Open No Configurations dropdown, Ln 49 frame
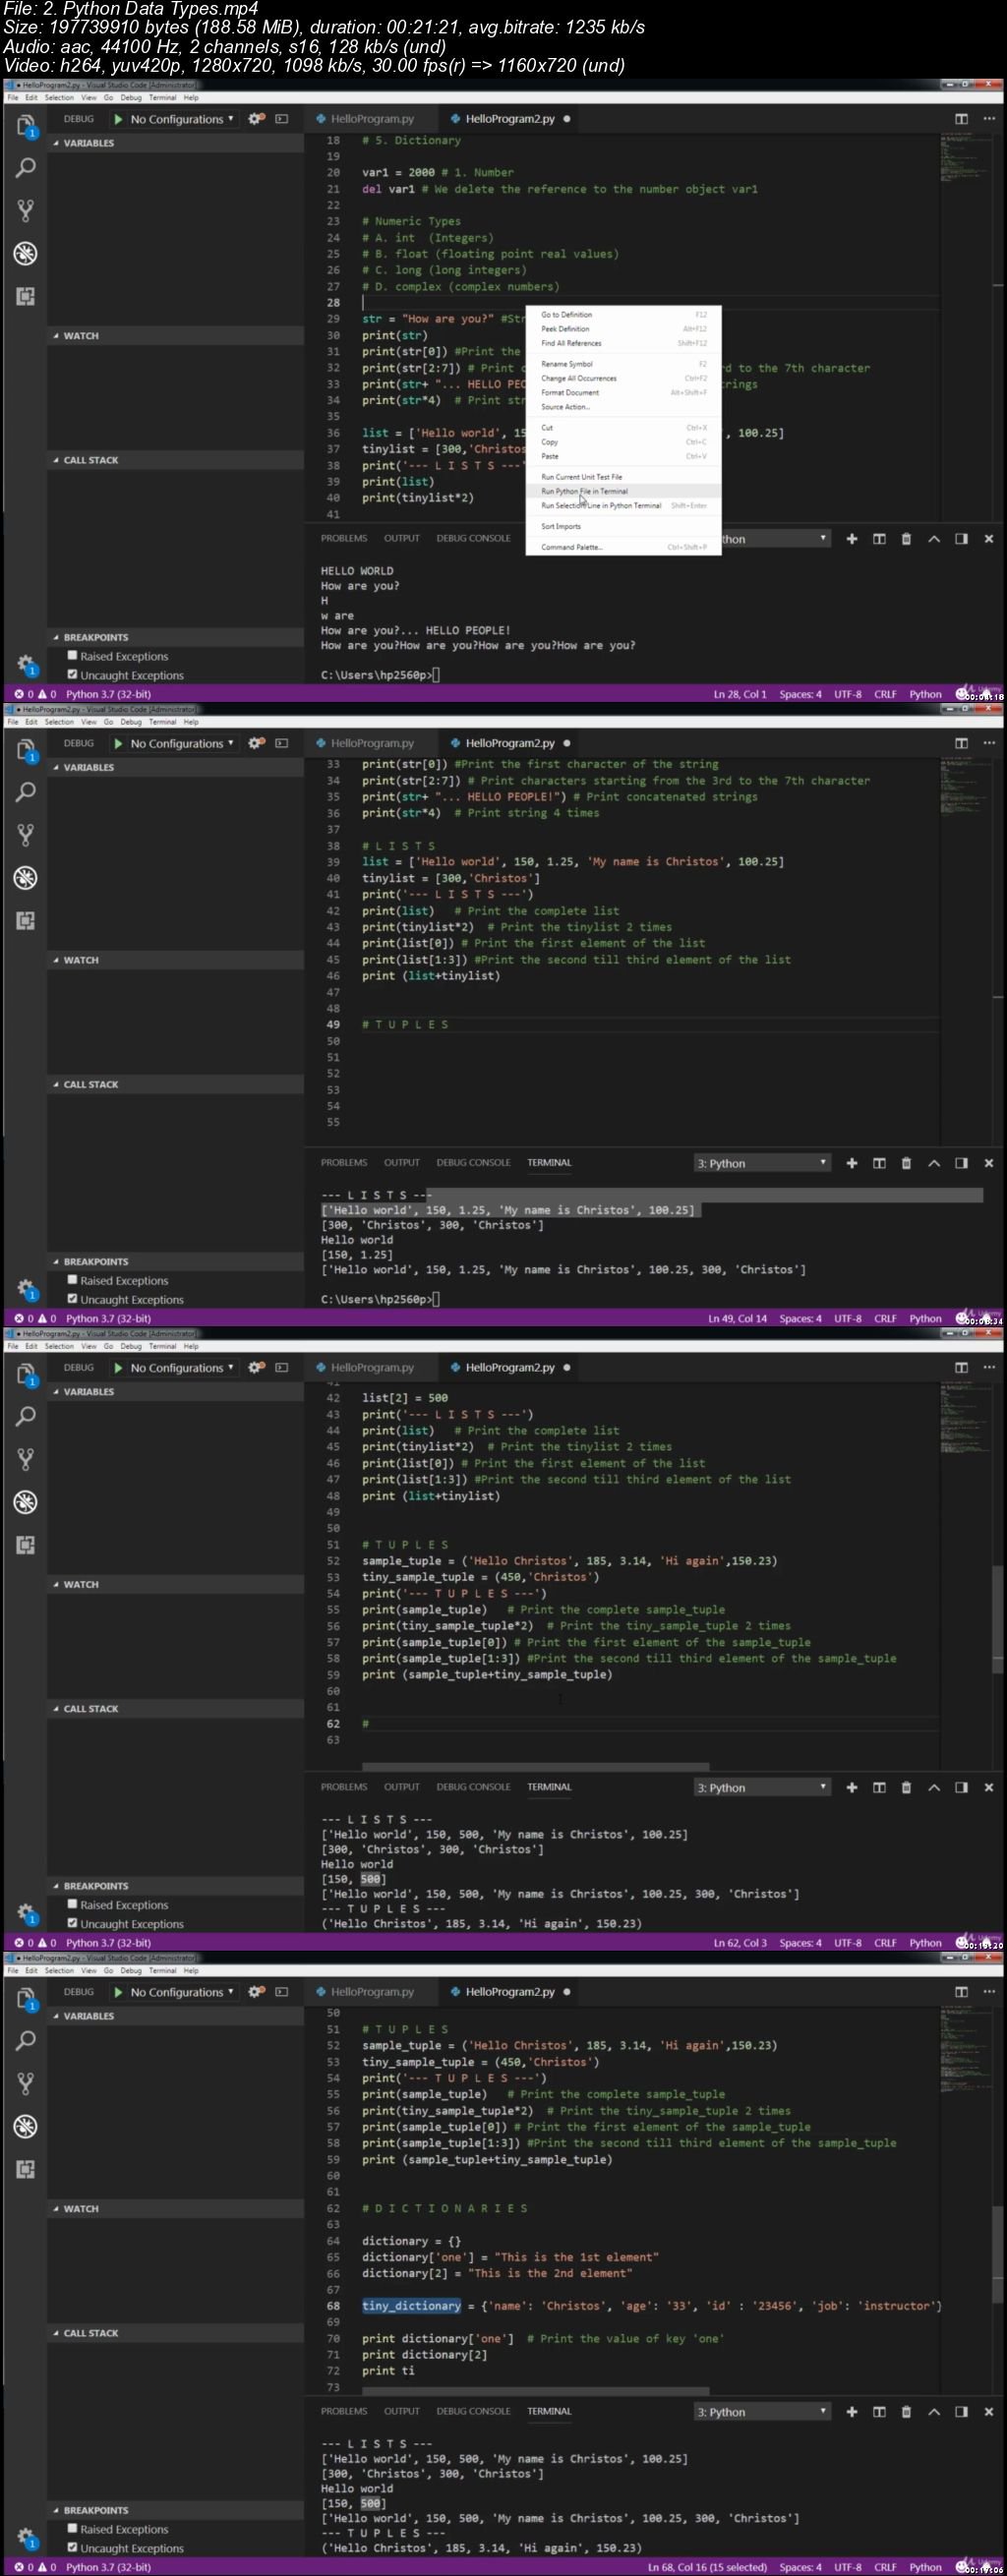Screen dimensions: 1007x2576 [x=182, y=743]
